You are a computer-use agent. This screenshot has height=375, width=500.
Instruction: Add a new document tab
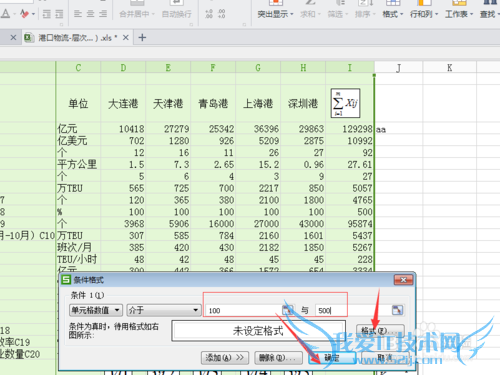(x=142, y=38)
